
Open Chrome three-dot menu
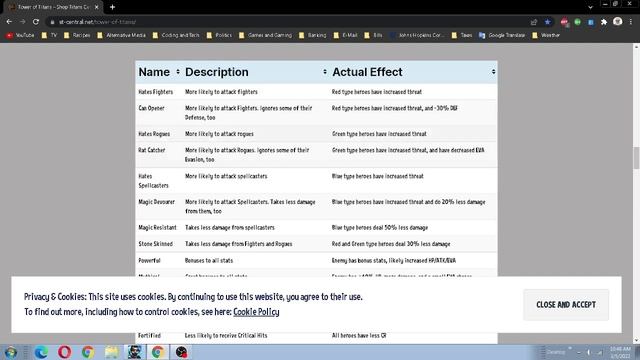[x=631, y=22]
